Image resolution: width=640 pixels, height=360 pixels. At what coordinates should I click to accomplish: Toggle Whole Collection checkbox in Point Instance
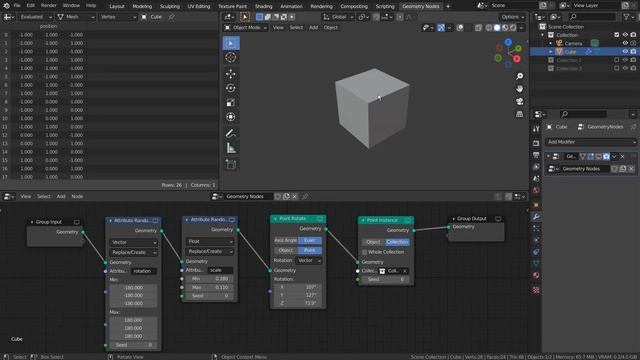tap(364, 252)
